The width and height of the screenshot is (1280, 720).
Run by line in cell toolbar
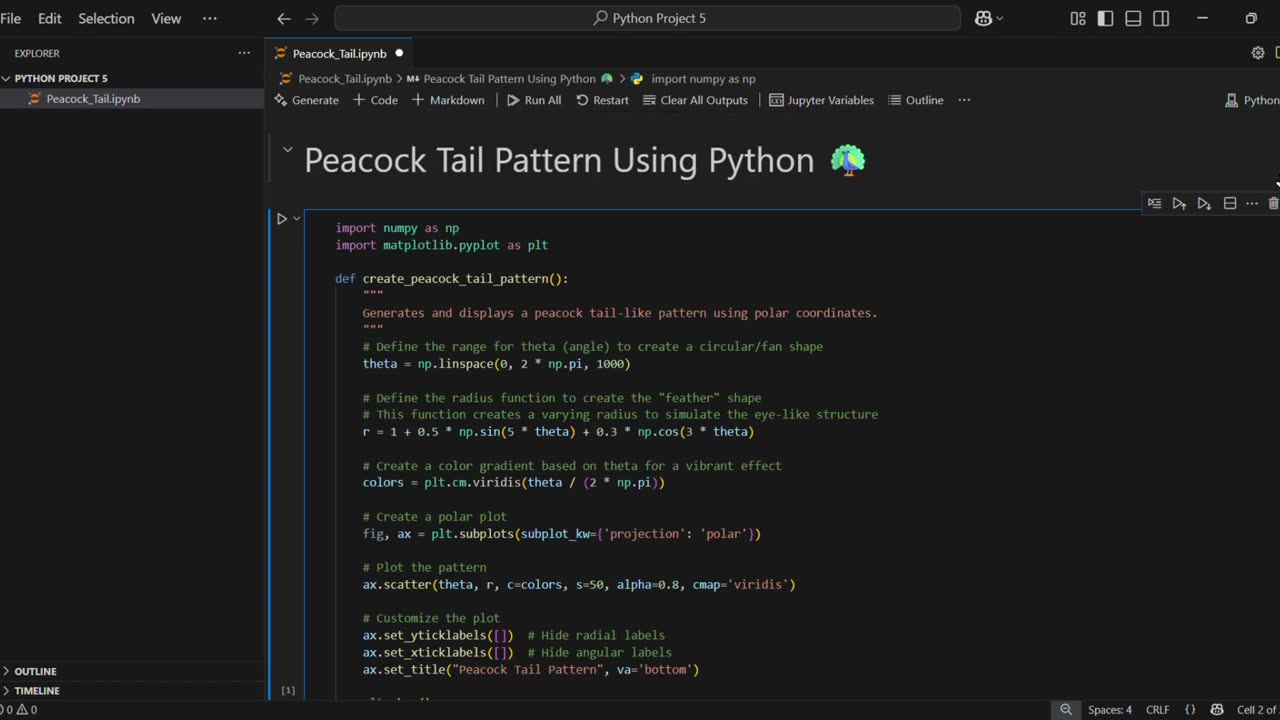point(1154,203)
